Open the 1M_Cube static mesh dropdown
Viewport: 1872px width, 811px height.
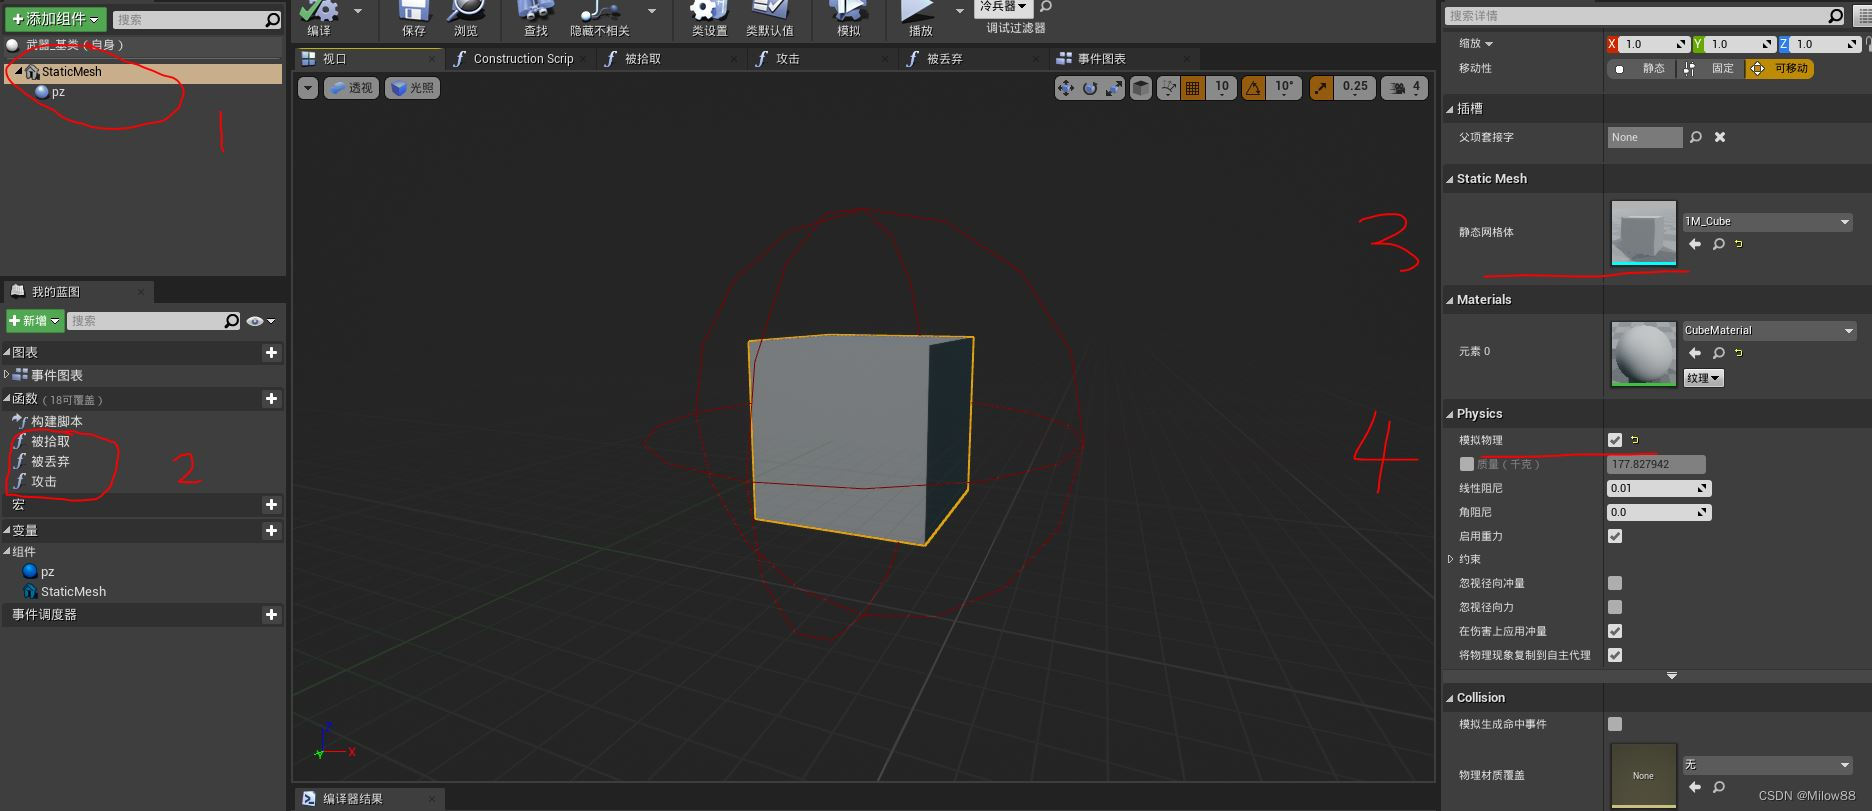(x=1766, y=222)
